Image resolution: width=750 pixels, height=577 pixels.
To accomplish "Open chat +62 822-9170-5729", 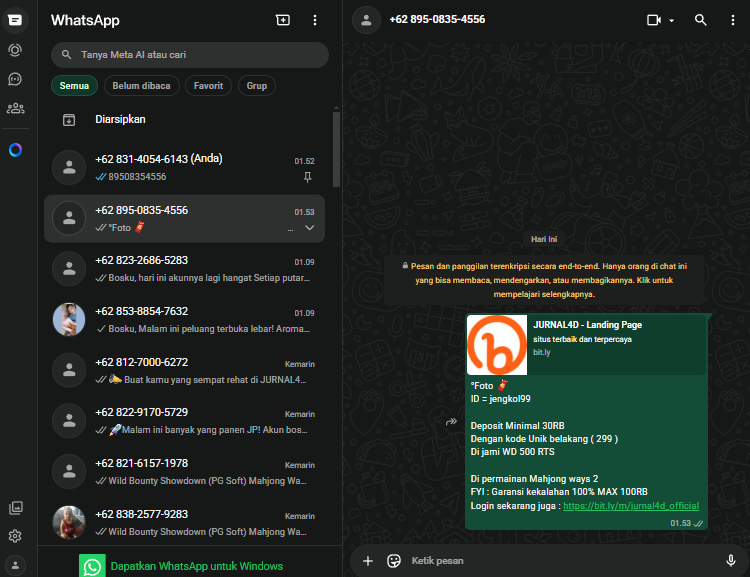I will coord(184,421).
